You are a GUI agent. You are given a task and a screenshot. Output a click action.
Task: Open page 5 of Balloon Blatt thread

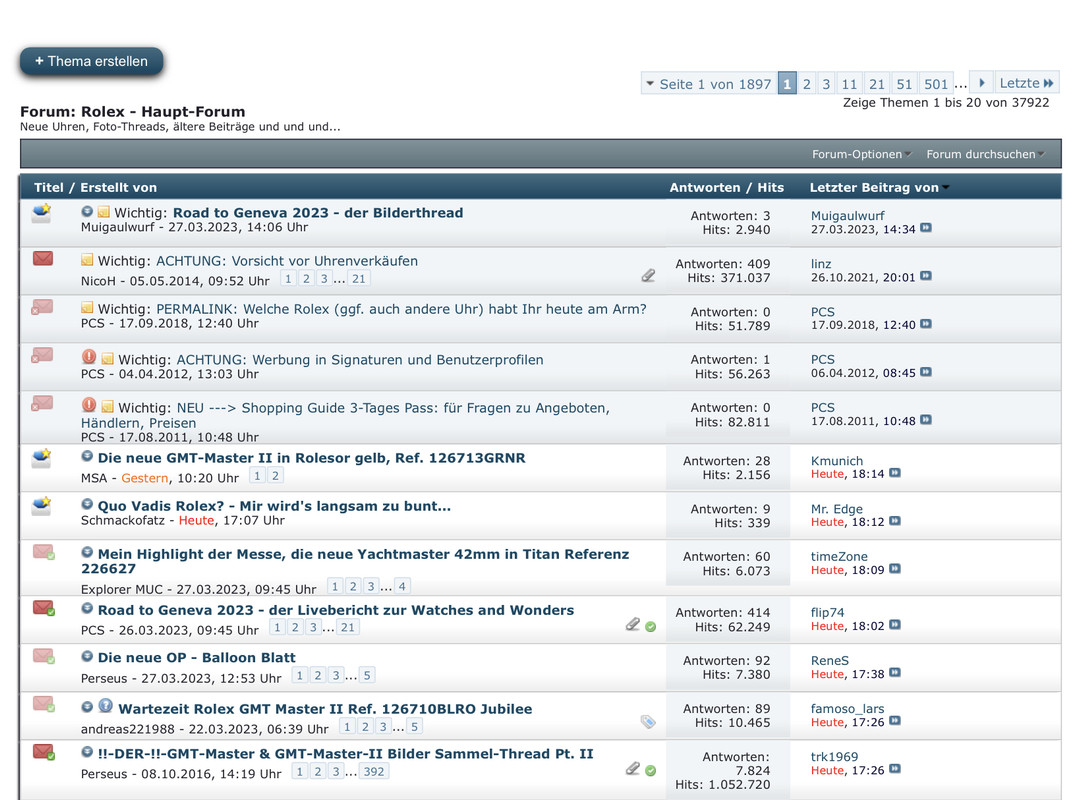(367, 675)
